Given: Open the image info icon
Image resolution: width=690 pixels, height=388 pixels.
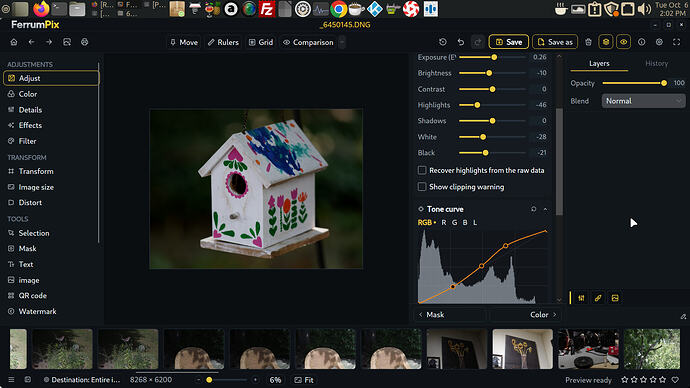Looking at the screenshot, I should (x=642, y=42).
